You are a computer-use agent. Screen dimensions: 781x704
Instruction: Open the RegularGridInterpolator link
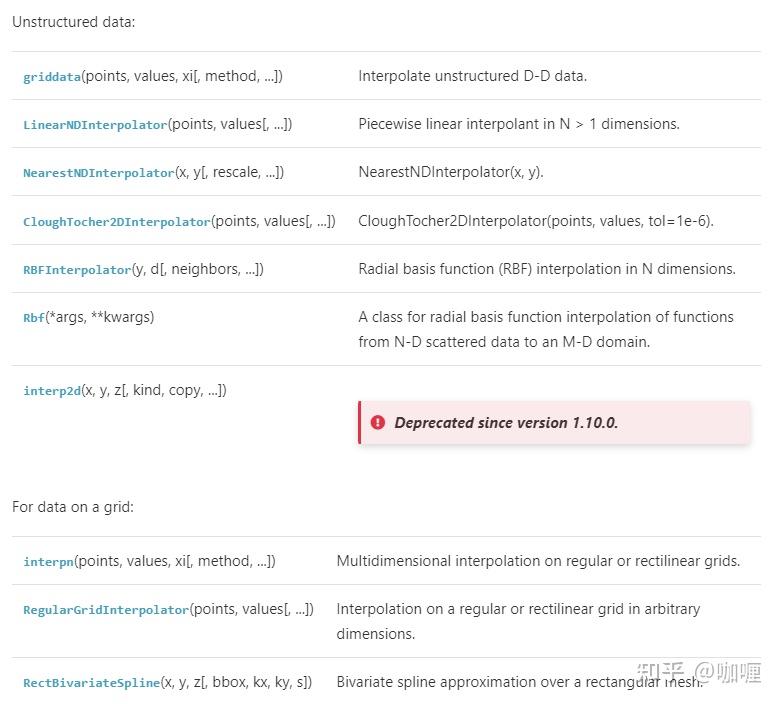[105, 610]
